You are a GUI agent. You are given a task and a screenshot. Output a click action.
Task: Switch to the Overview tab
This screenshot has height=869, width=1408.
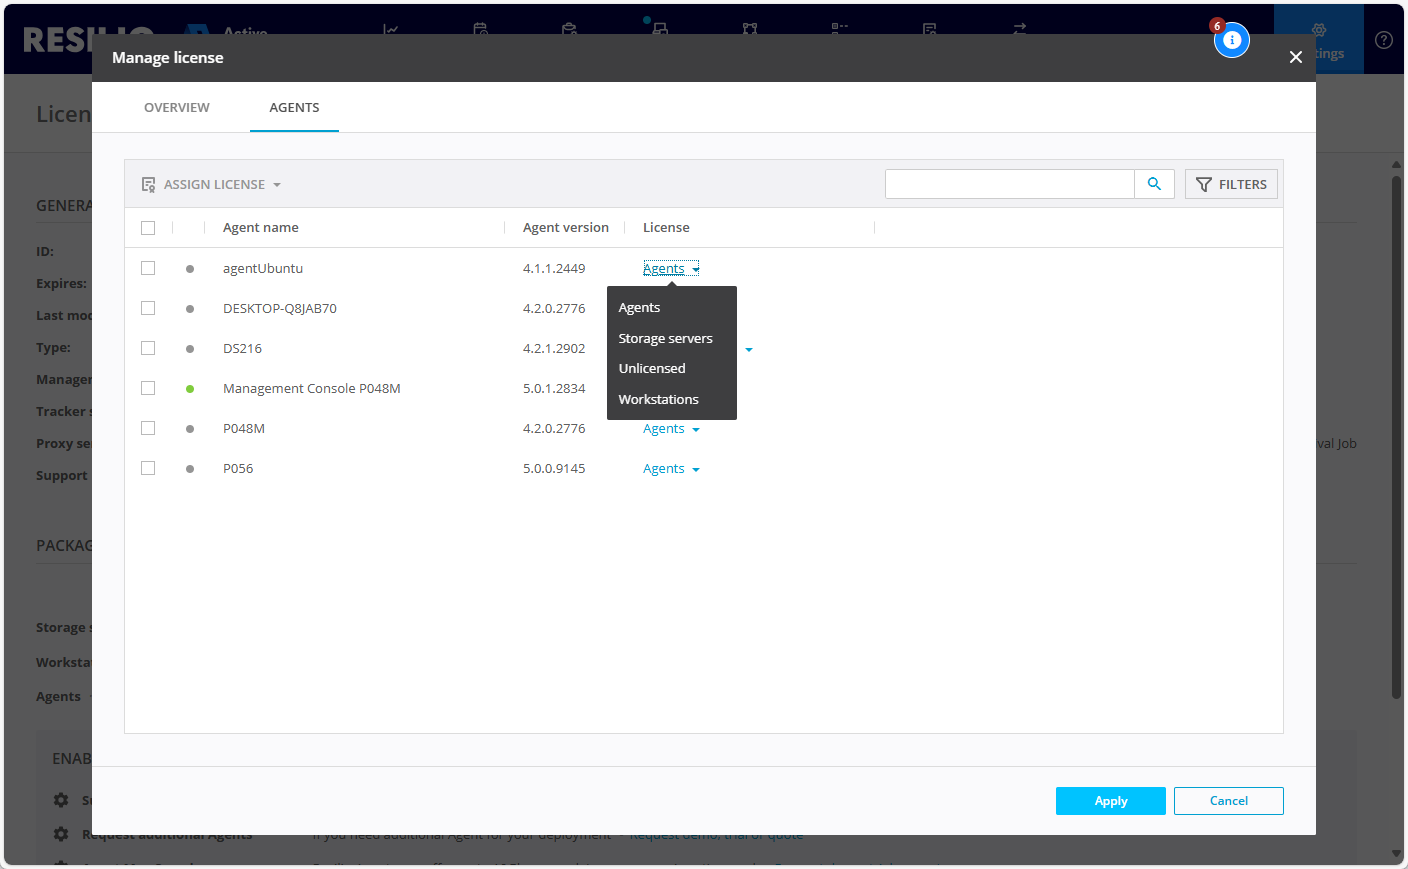coord(177,107)
